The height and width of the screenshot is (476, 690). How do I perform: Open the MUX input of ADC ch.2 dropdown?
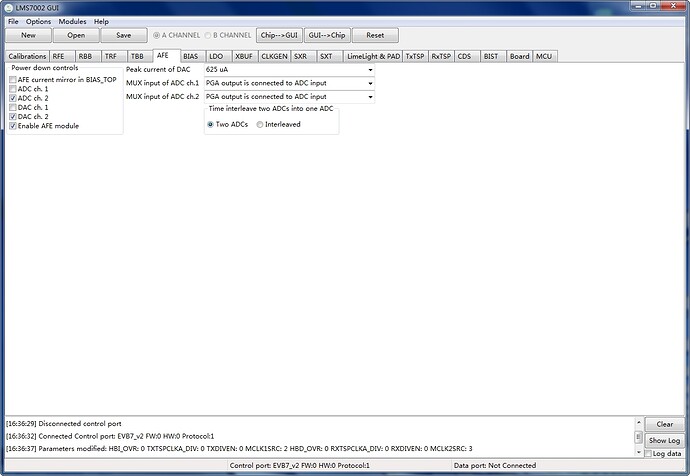289,97
